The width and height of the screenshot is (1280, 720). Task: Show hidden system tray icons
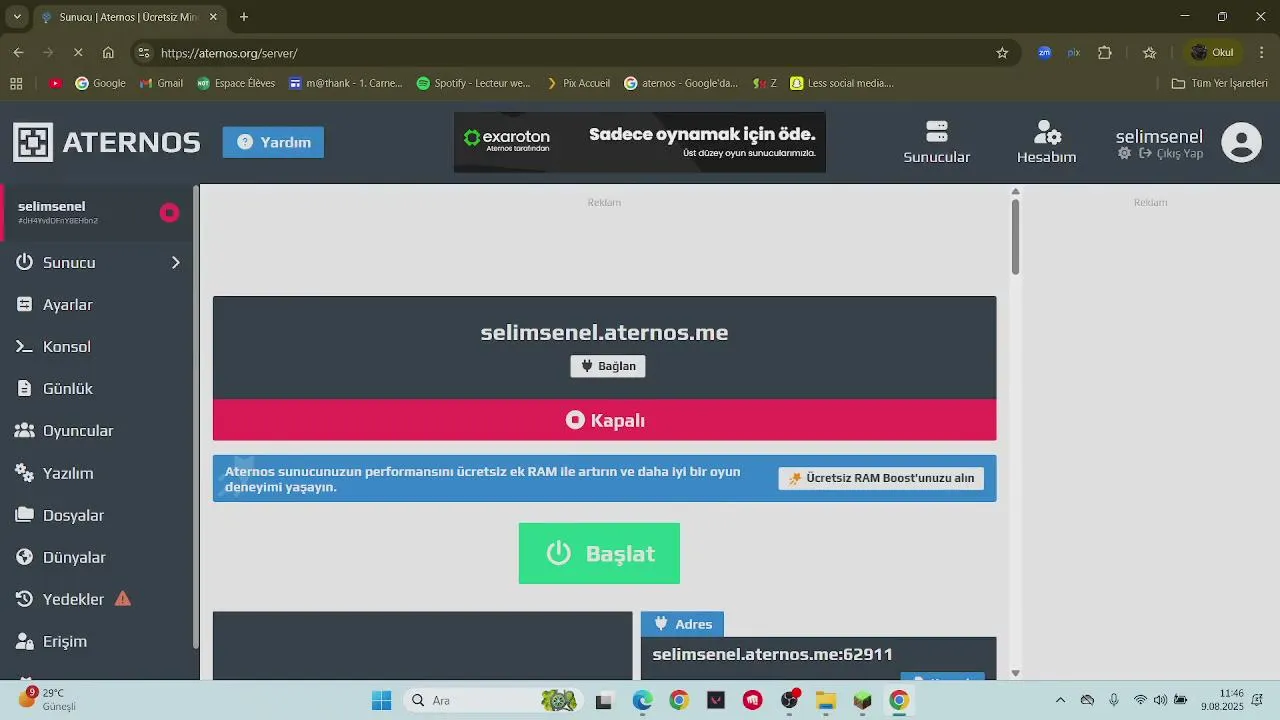(x=1060, y=700)
